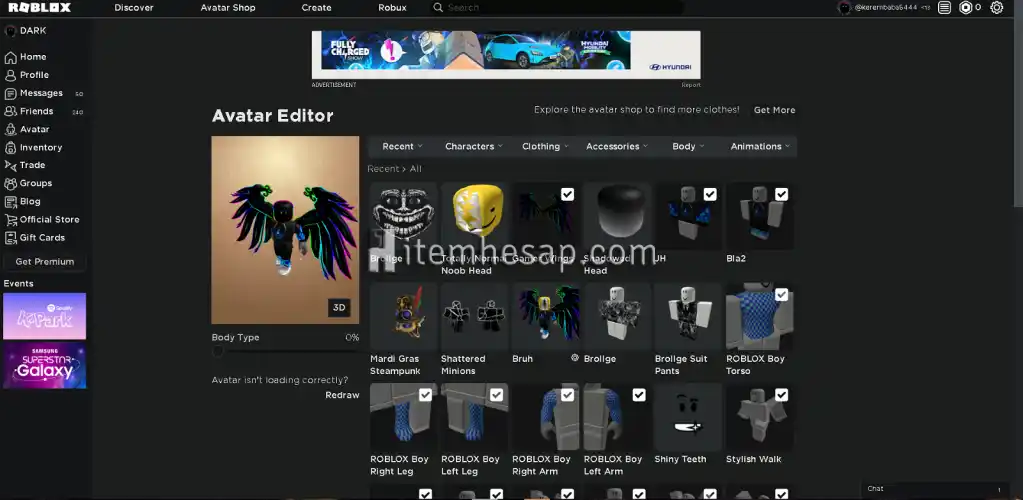Viewport: 1023px width, 500px height.
Task: Unequip the Stylish Walk animation
Action: 781,395
